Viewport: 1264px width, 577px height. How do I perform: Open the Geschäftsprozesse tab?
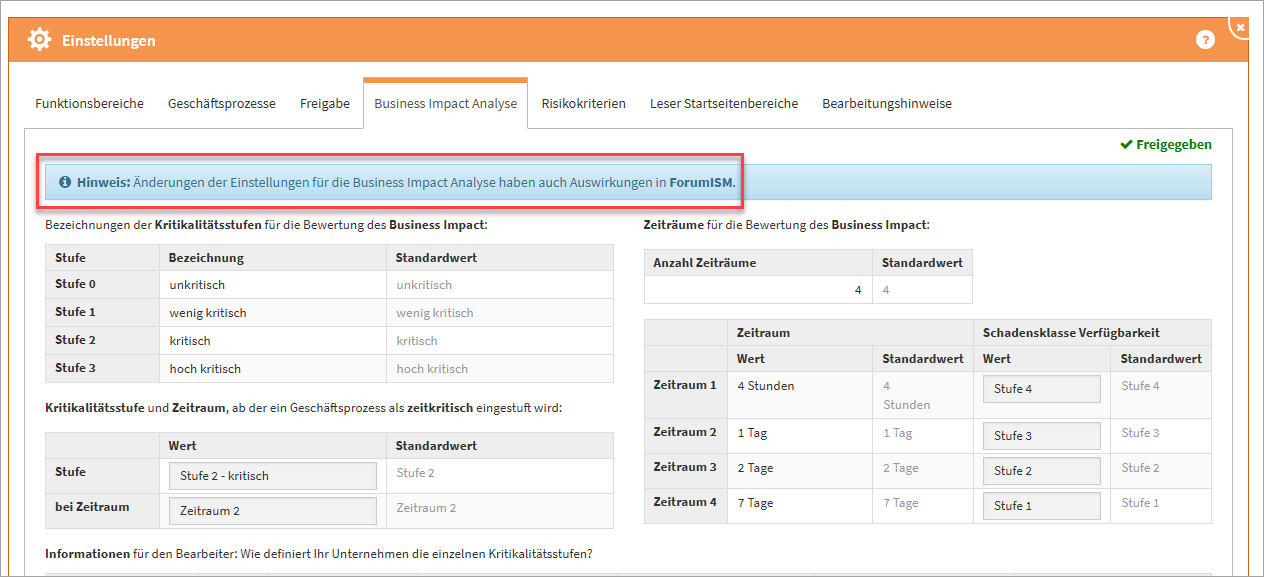click(221, 104)
